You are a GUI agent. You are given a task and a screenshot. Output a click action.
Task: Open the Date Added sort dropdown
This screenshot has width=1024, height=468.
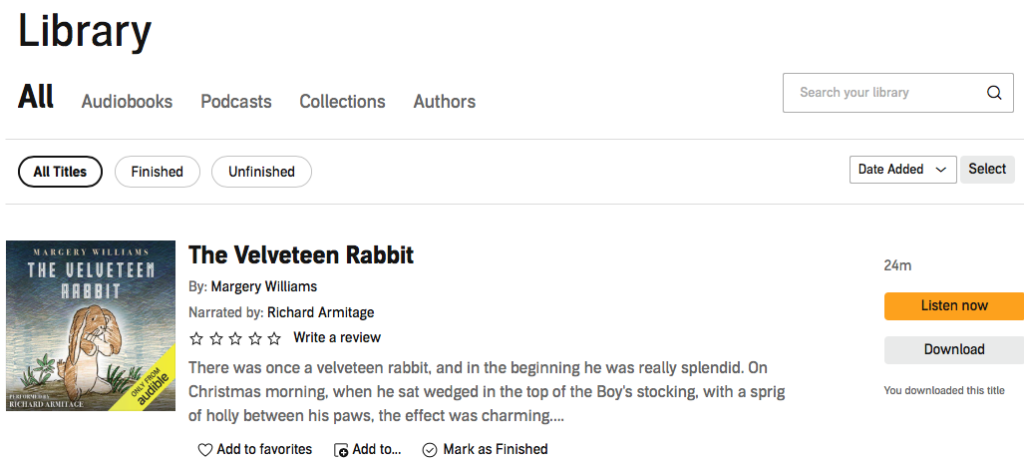click(x=902, y=170)
